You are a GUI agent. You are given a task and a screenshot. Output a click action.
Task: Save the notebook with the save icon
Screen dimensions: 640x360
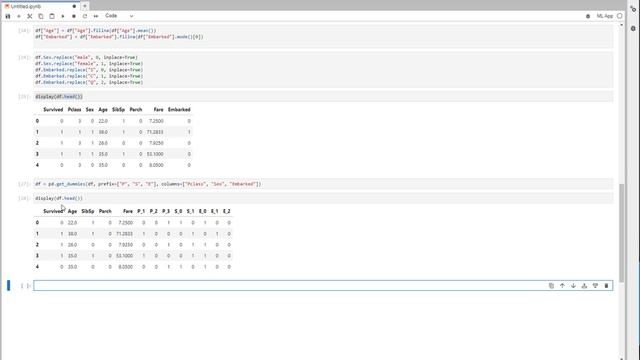(8, 16)
